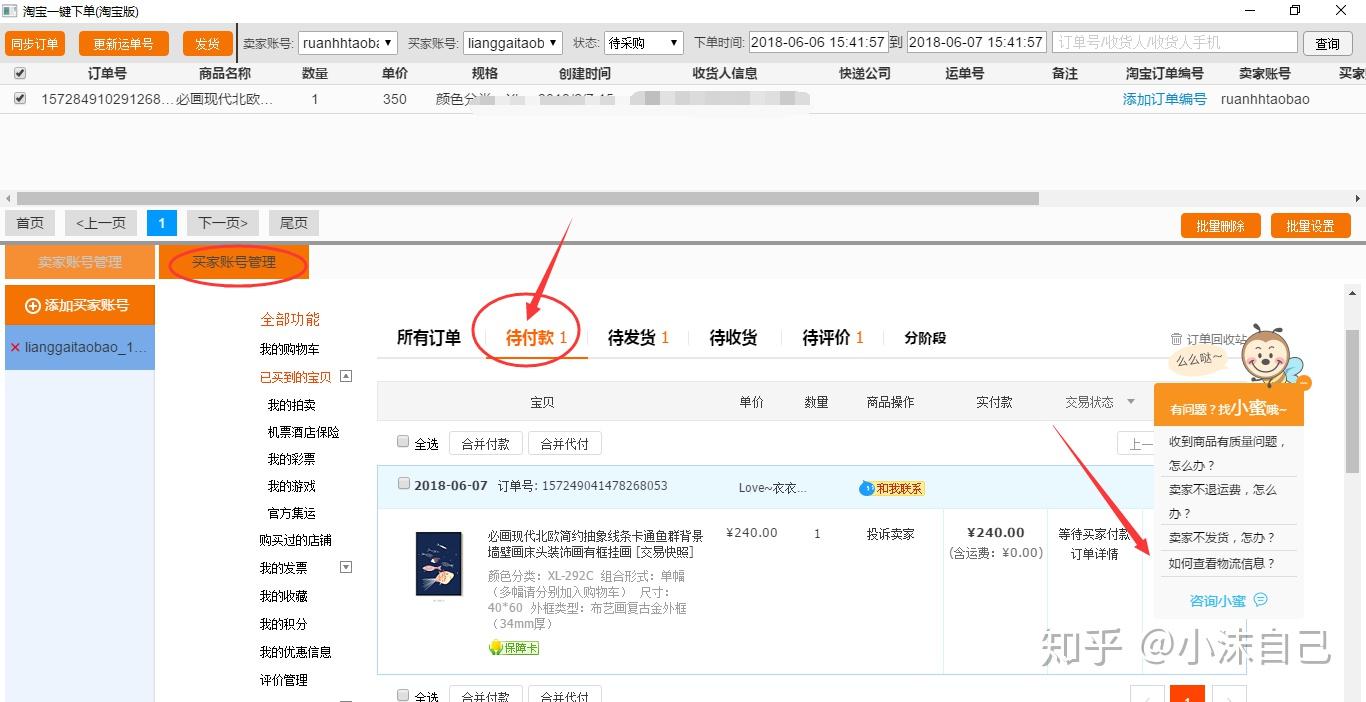Click the 添加买家账号 button
Viewport: 1366px width, 702px height.
80,305
